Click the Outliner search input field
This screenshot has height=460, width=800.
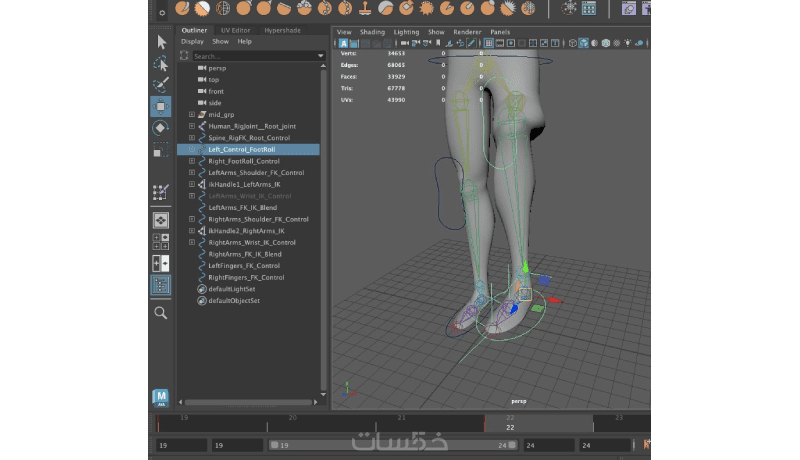pos(250,56)
